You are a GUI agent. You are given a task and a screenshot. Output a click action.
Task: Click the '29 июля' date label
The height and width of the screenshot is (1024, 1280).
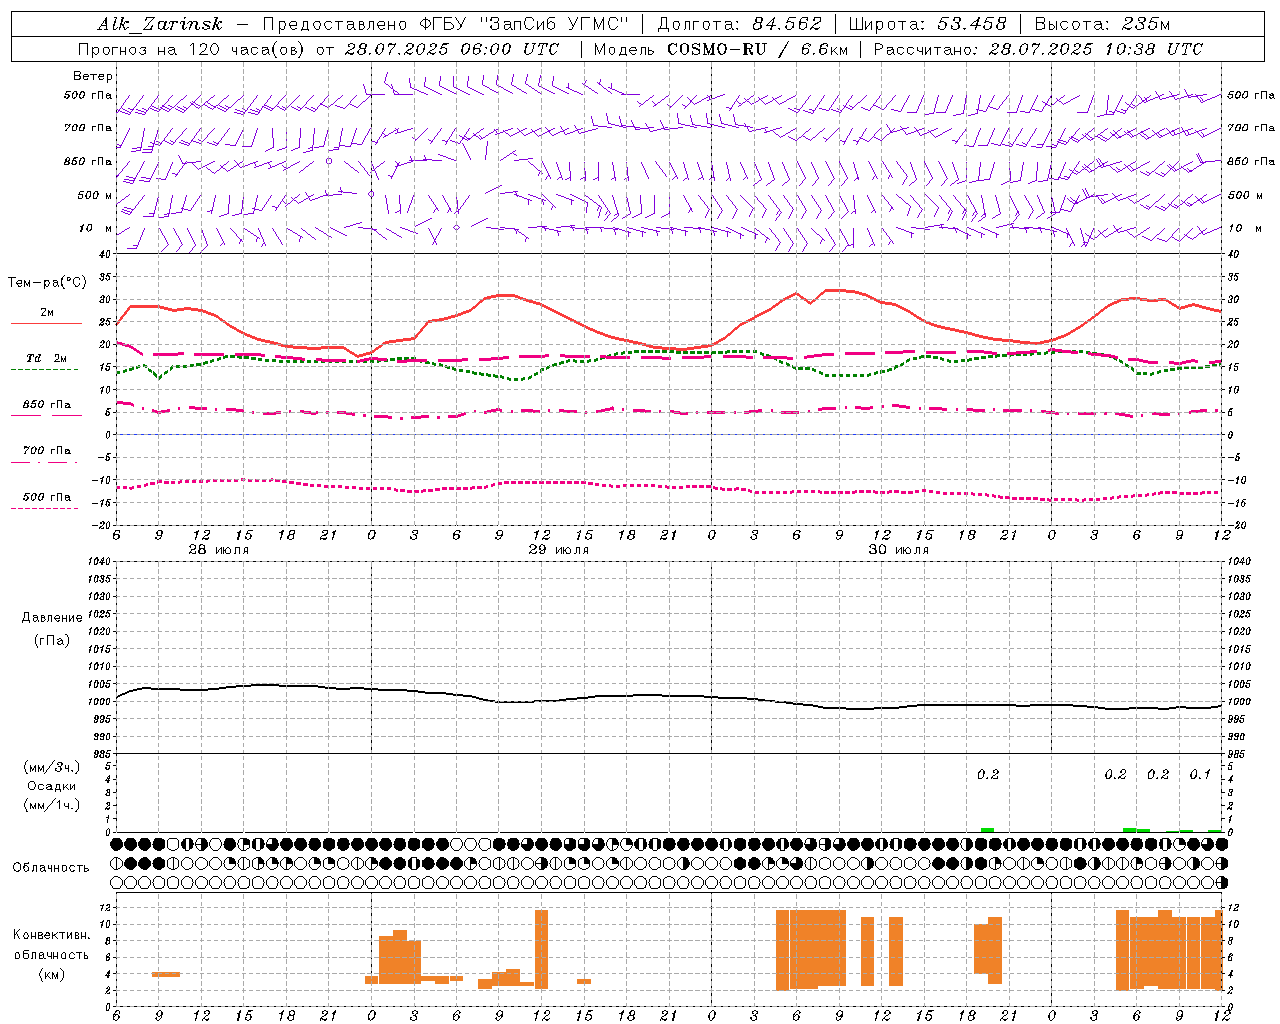coord(559,549)
